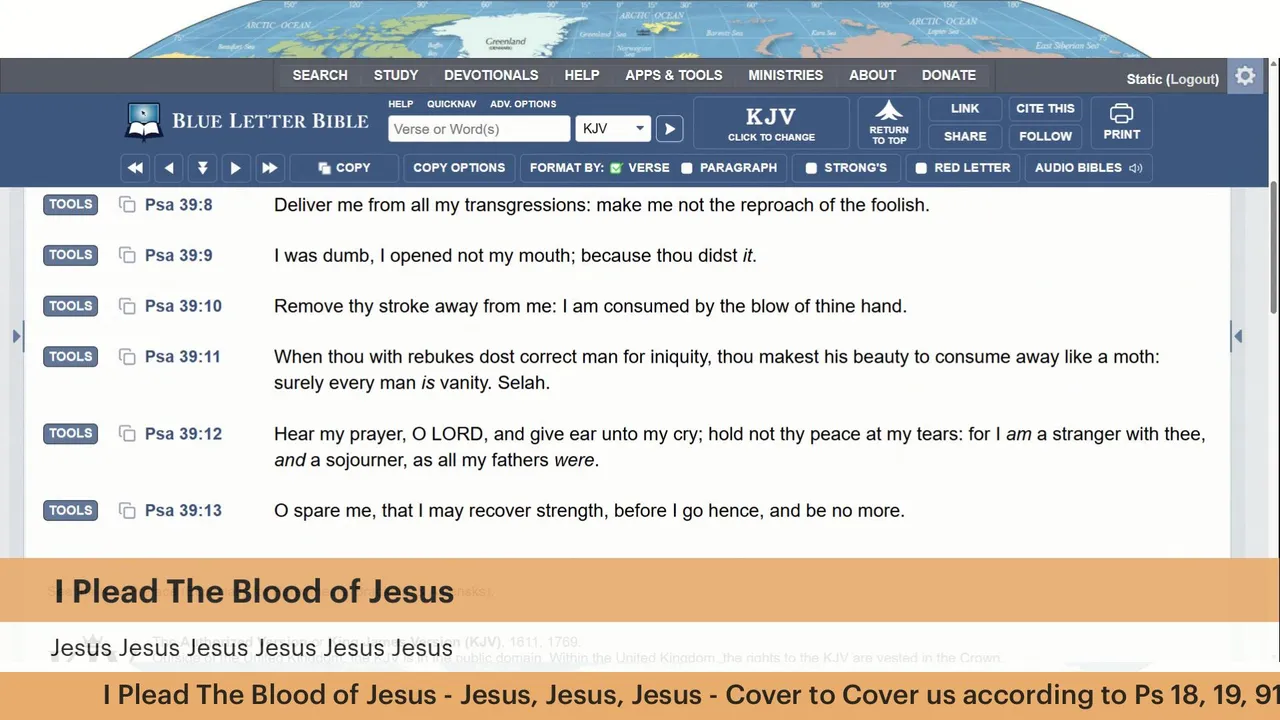This screenshot has height=720, width=1280.
Task: Click the Share button
Action: click(x=965, y=136)
